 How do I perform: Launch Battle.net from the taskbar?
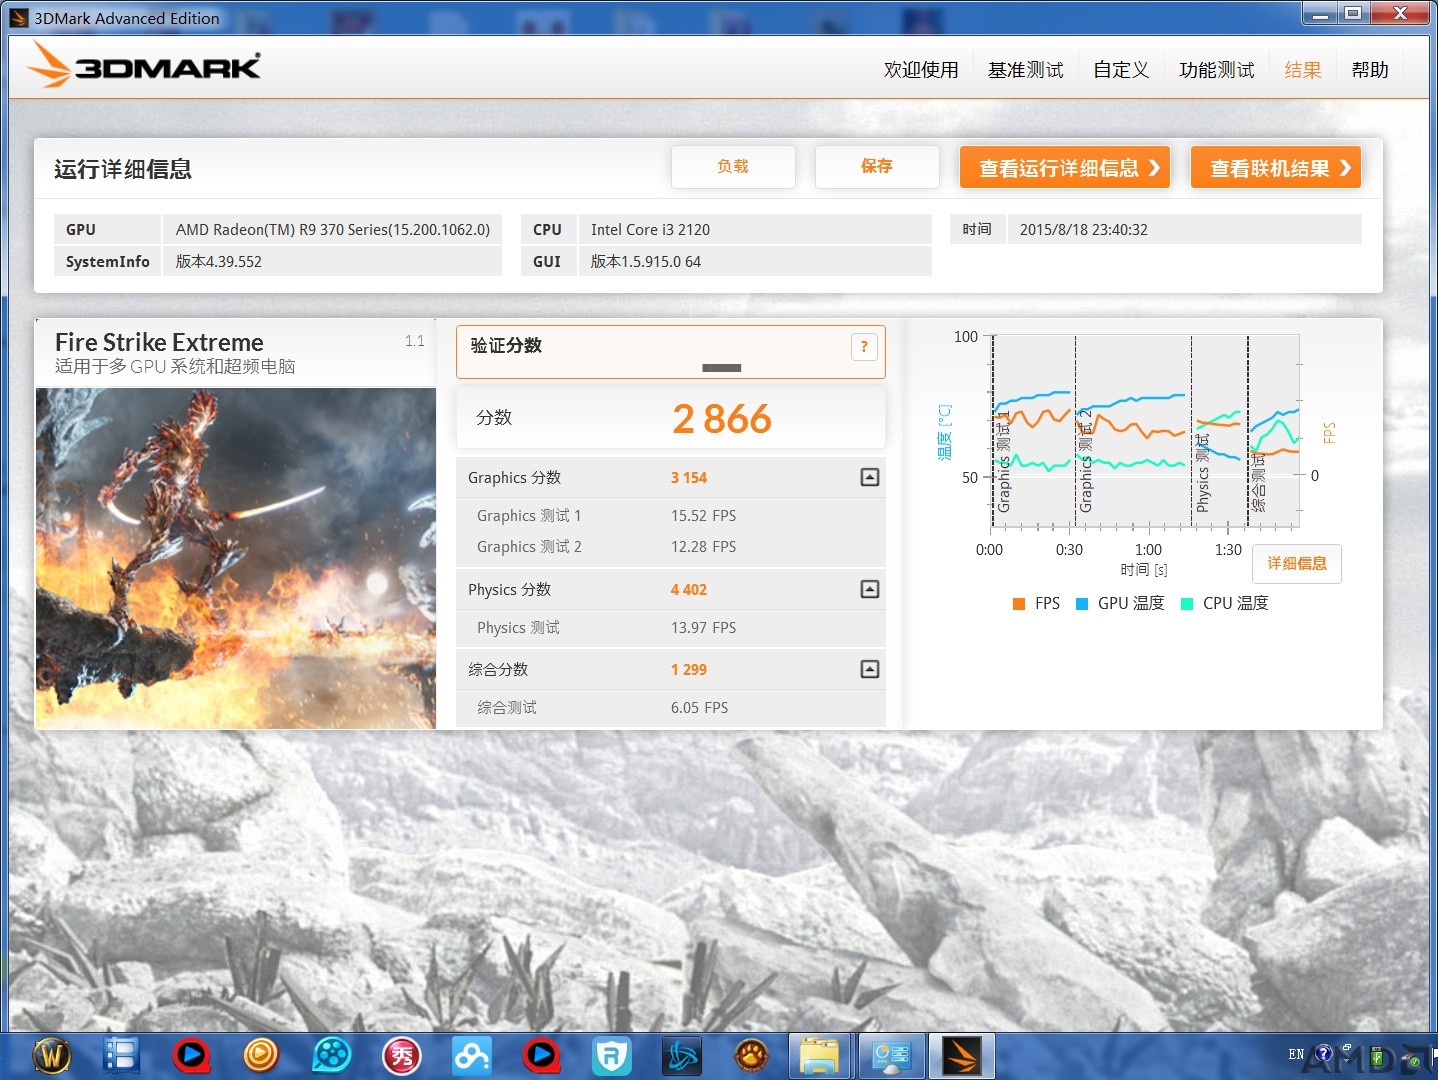681,1055
